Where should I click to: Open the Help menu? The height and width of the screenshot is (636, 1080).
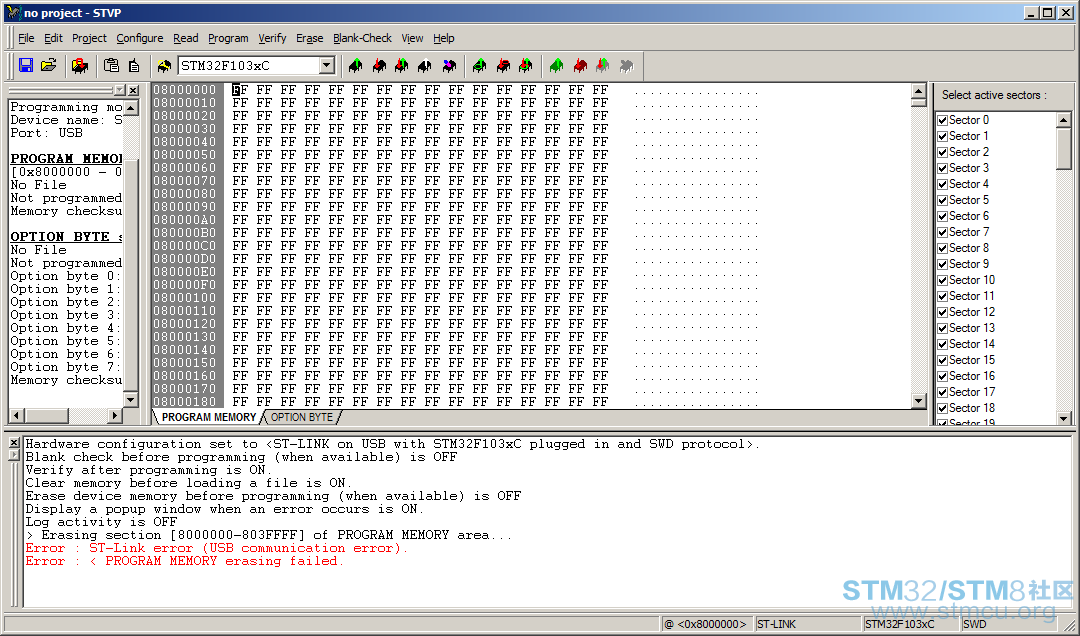click(444, 38)
